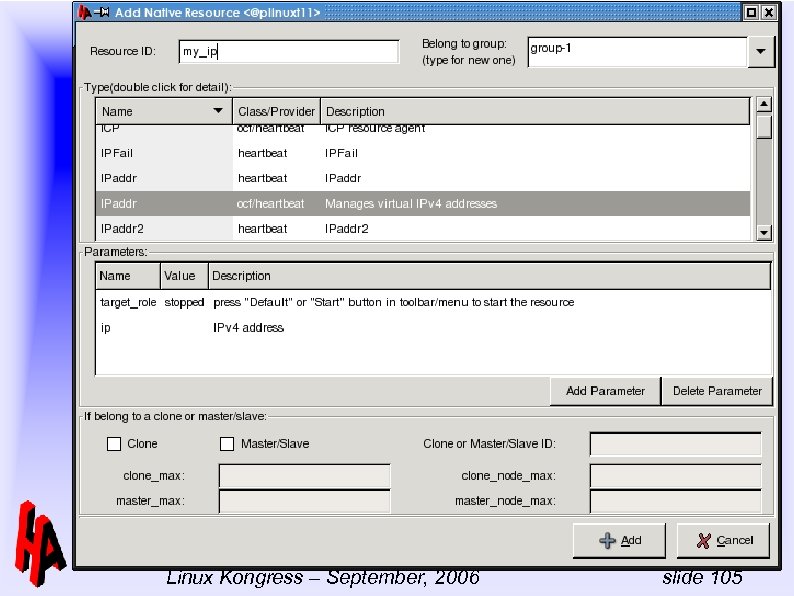The height and width of the screenshot is (596, 794).
Task: Click the Add Parameter button
Action: (x=605, y=391)
